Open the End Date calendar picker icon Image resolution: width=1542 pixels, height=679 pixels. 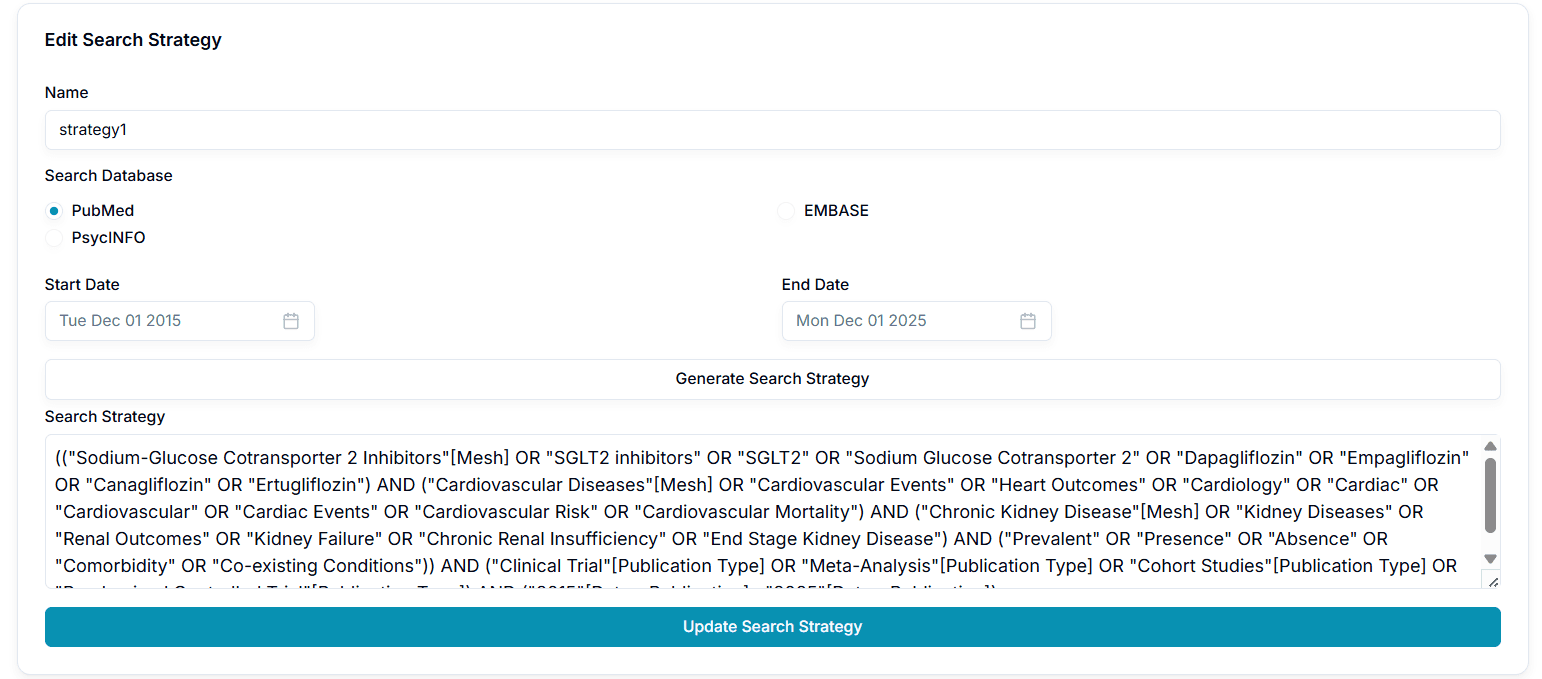(1028, 320)
